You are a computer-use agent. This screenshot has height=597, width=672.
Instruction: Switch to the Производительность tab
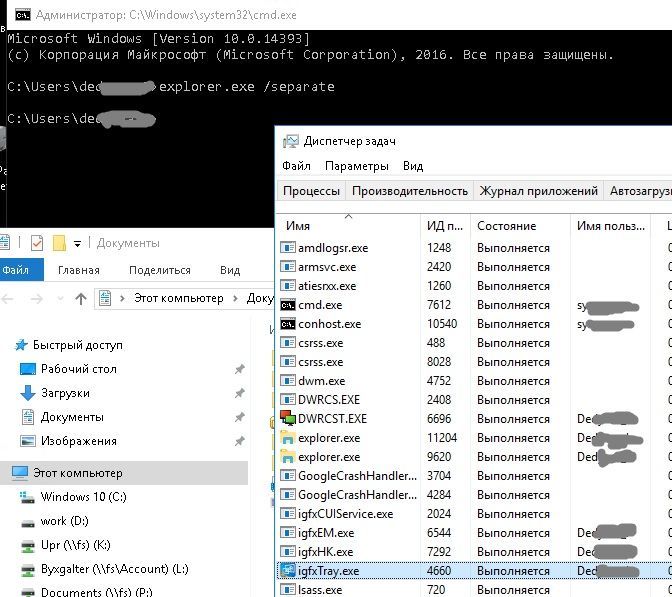click(410, 191)
